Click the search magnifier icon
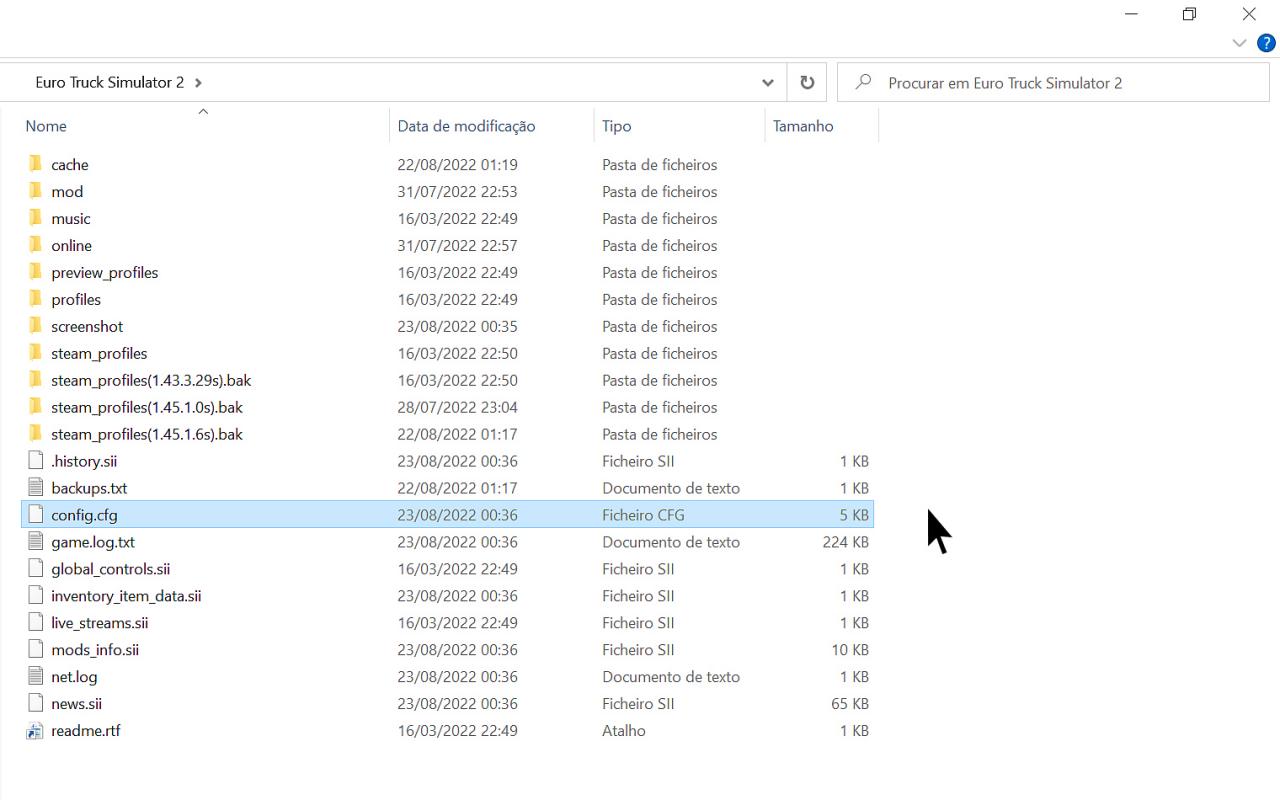Viewport: 1280px width, 800px height. coord(863,83)
